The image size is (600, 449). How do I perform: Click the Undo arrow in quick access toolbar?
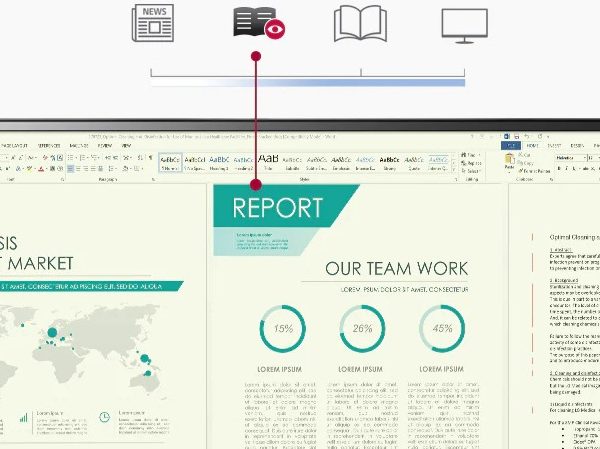527,136
